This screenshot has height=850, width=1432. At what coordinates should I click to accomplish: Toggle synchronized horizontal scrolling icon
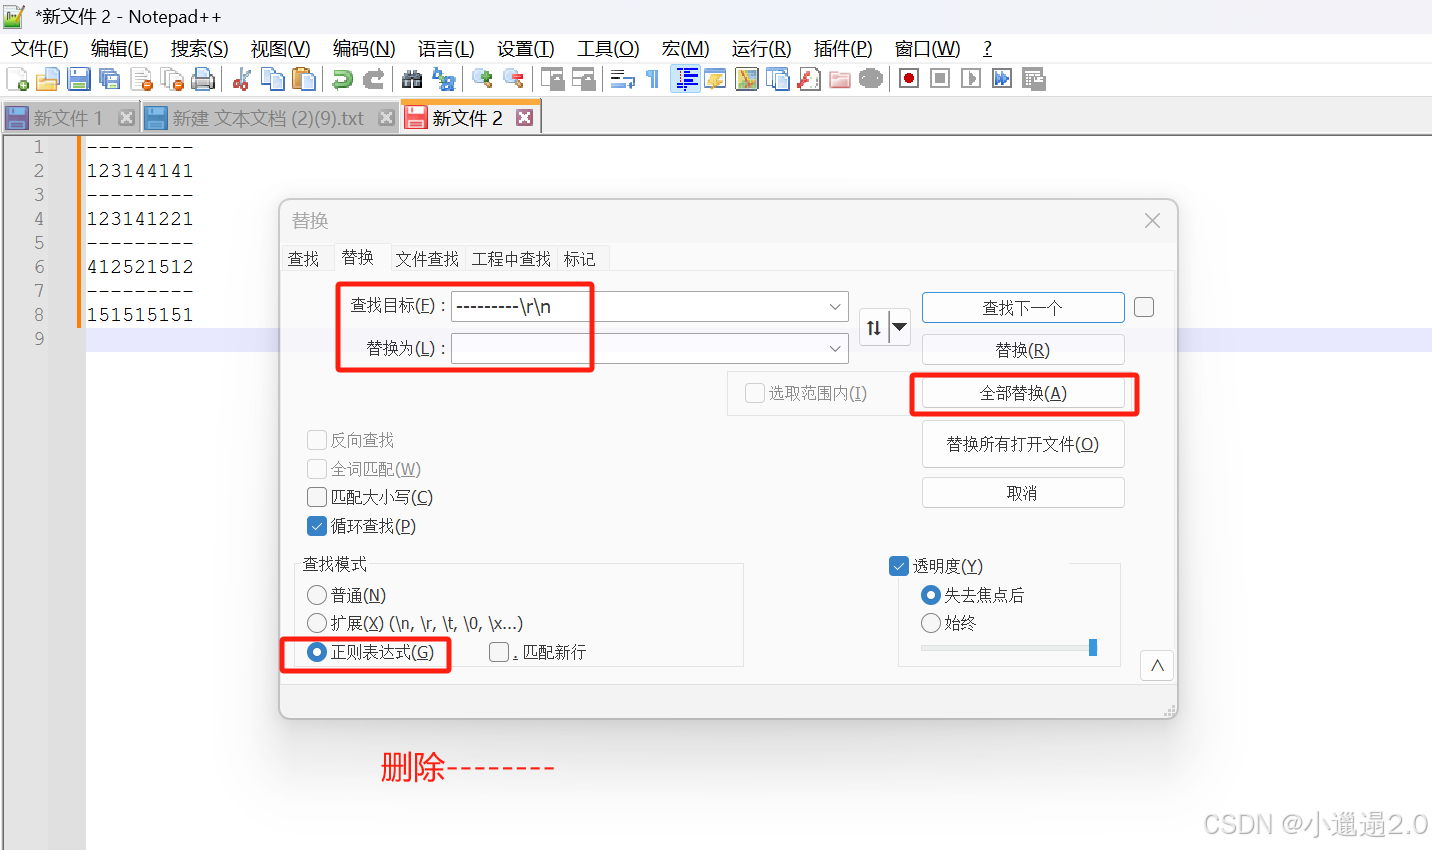583,79
